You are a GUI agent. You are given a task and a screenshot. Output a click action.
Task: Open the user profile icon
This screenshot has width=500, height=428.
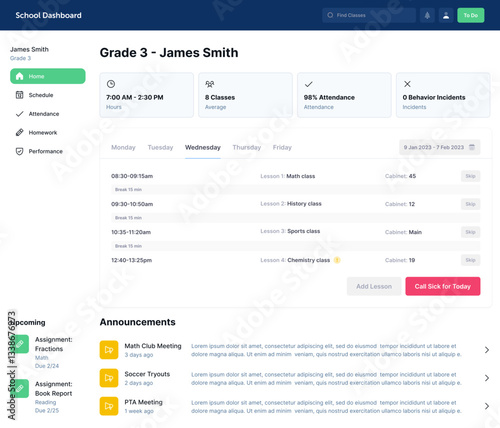coord(446,15)
